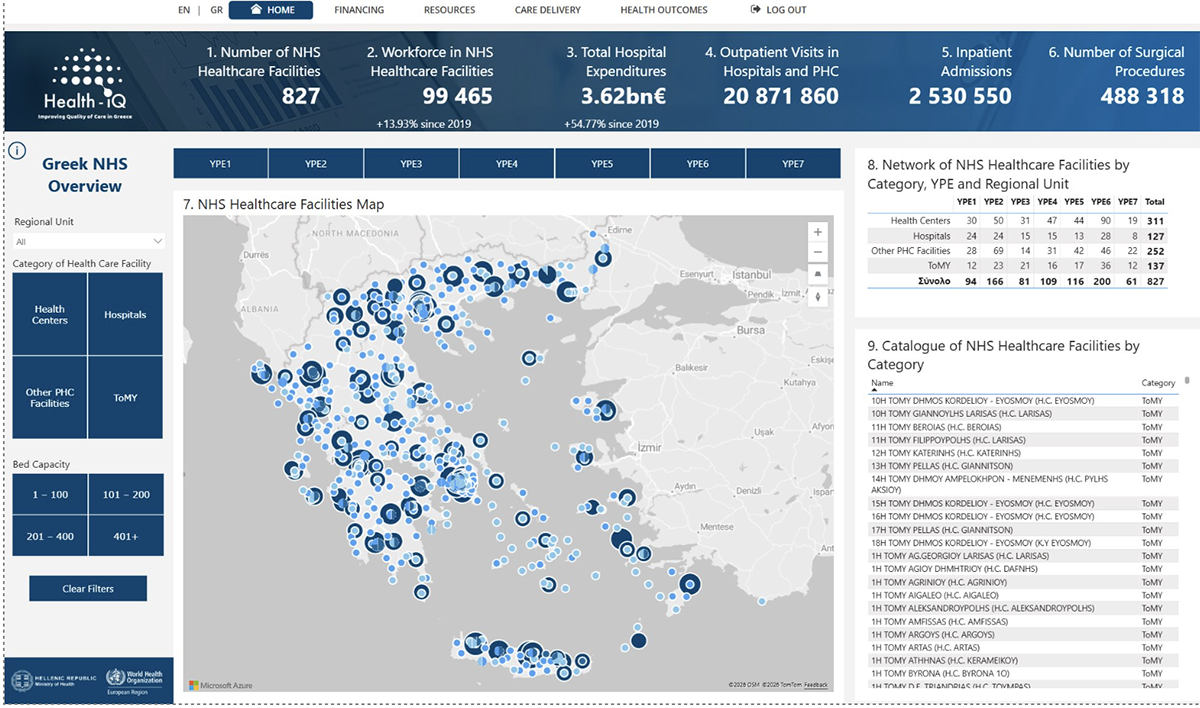Click the map zoom in plus icon
Viewport: 1200px width, 708px height.
pos(818,232)
